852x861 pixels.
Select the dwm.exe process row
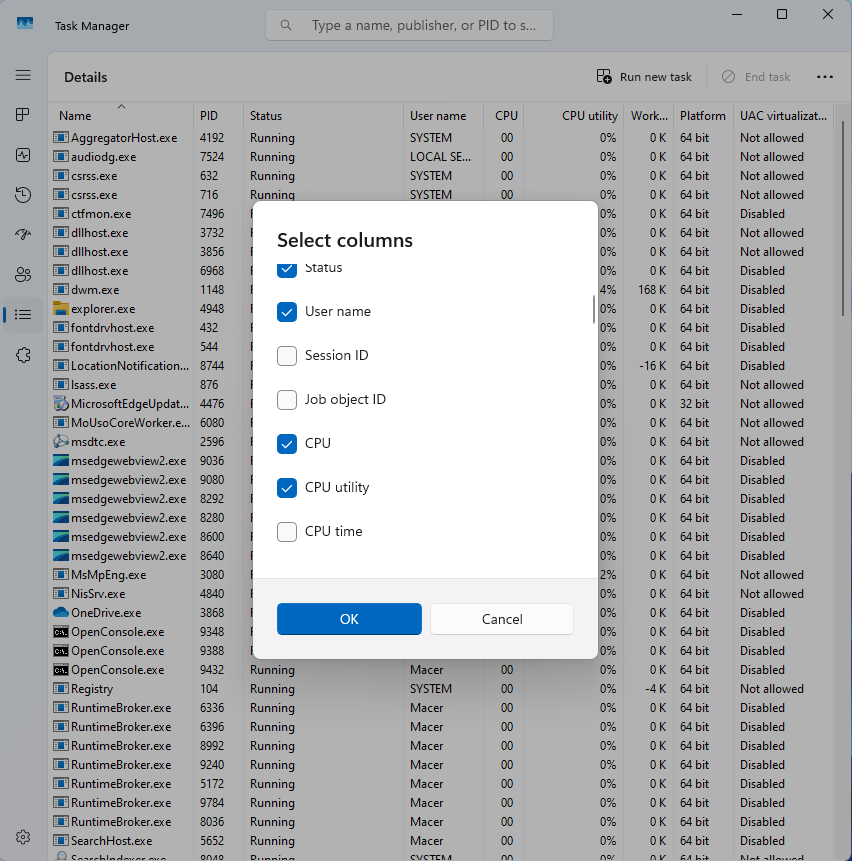[x=442, y=289]
